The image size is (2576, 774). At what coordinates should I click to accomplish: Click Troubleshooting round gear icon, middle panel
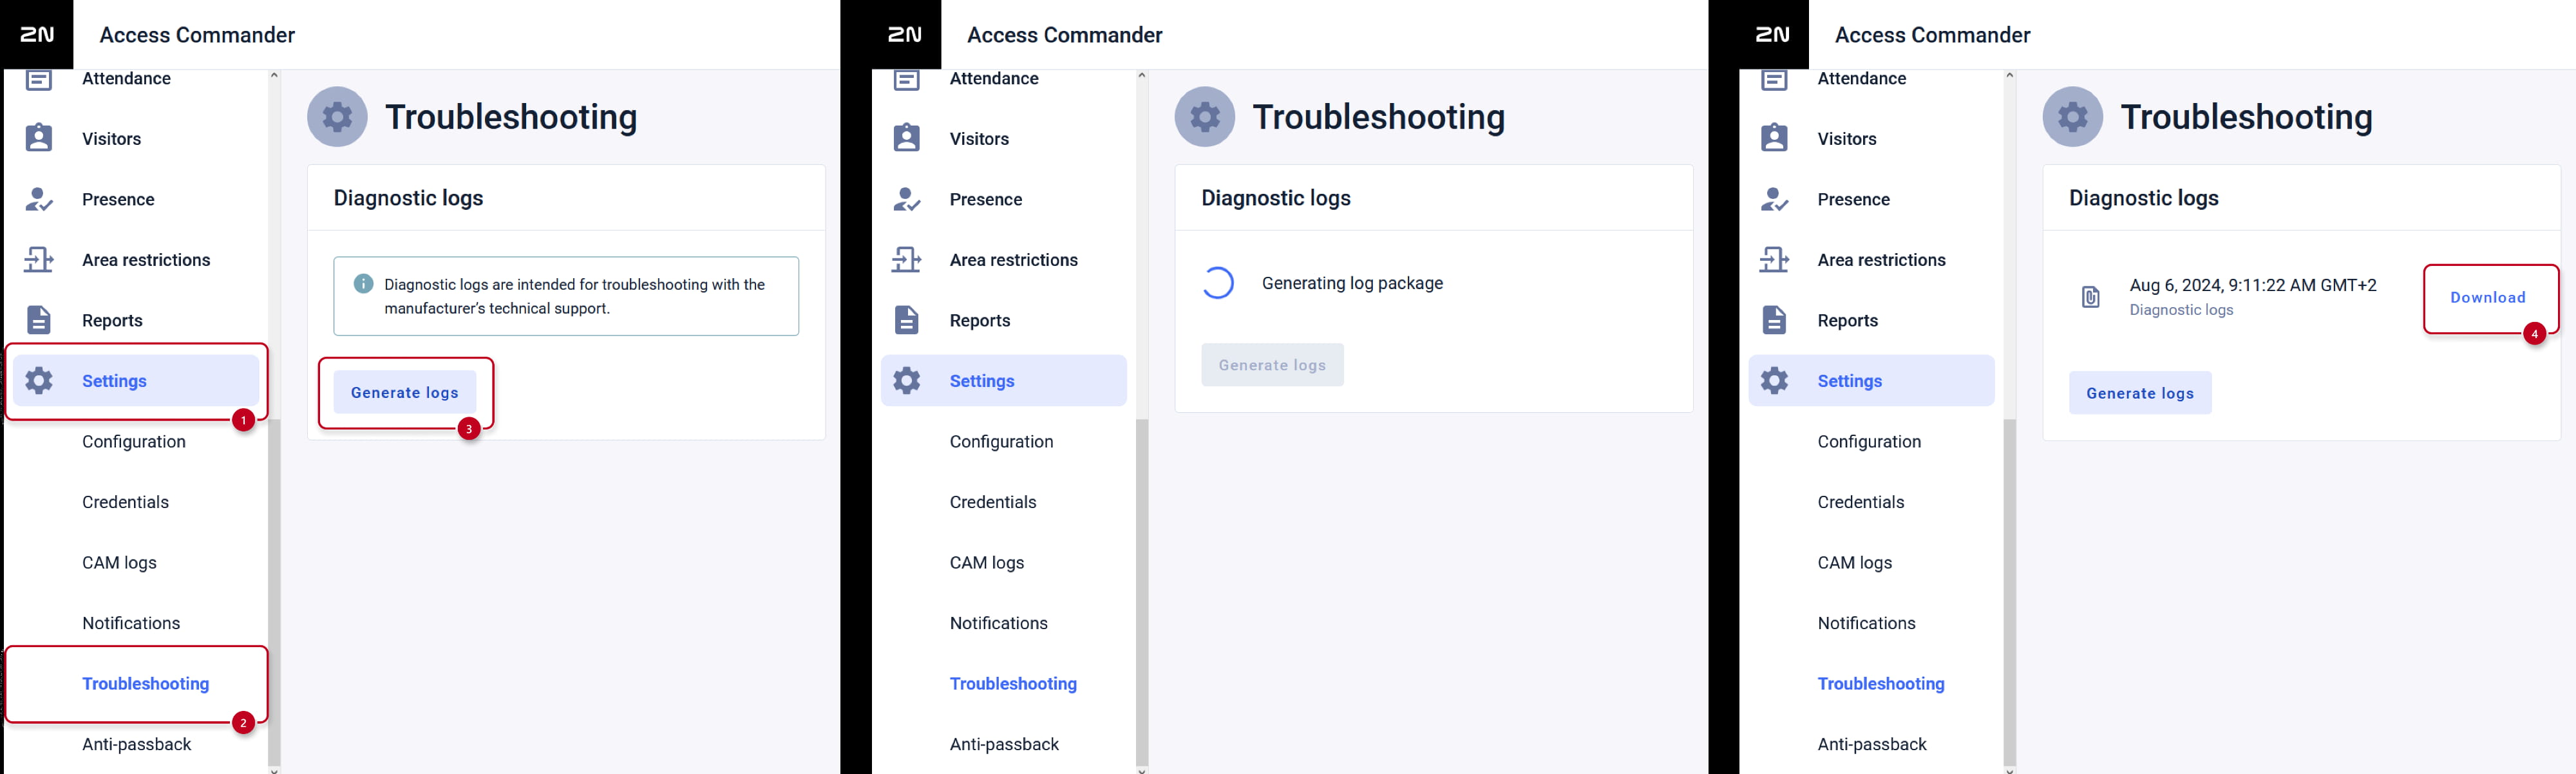(1205, 117)
